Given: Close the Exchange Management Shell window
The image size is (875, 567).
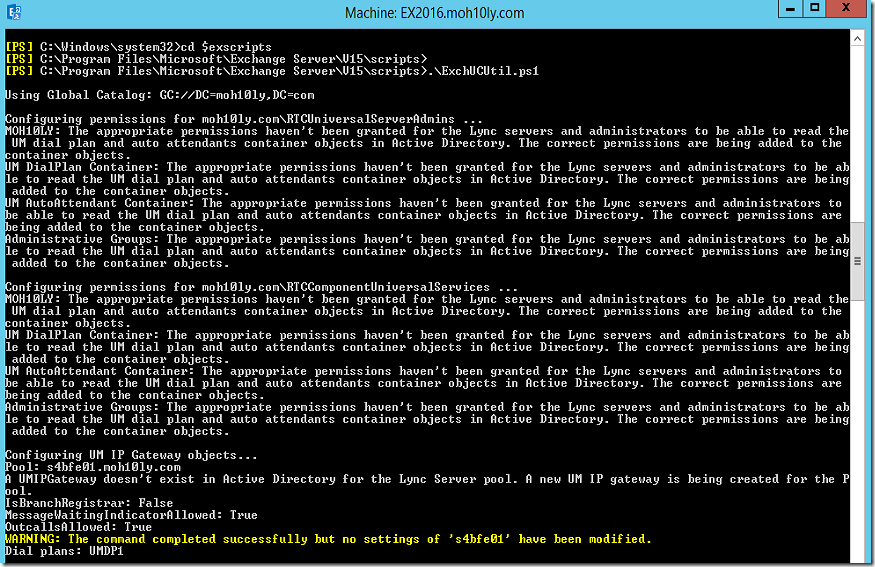Looking at the screenshot, I should [x=846, y=8].
